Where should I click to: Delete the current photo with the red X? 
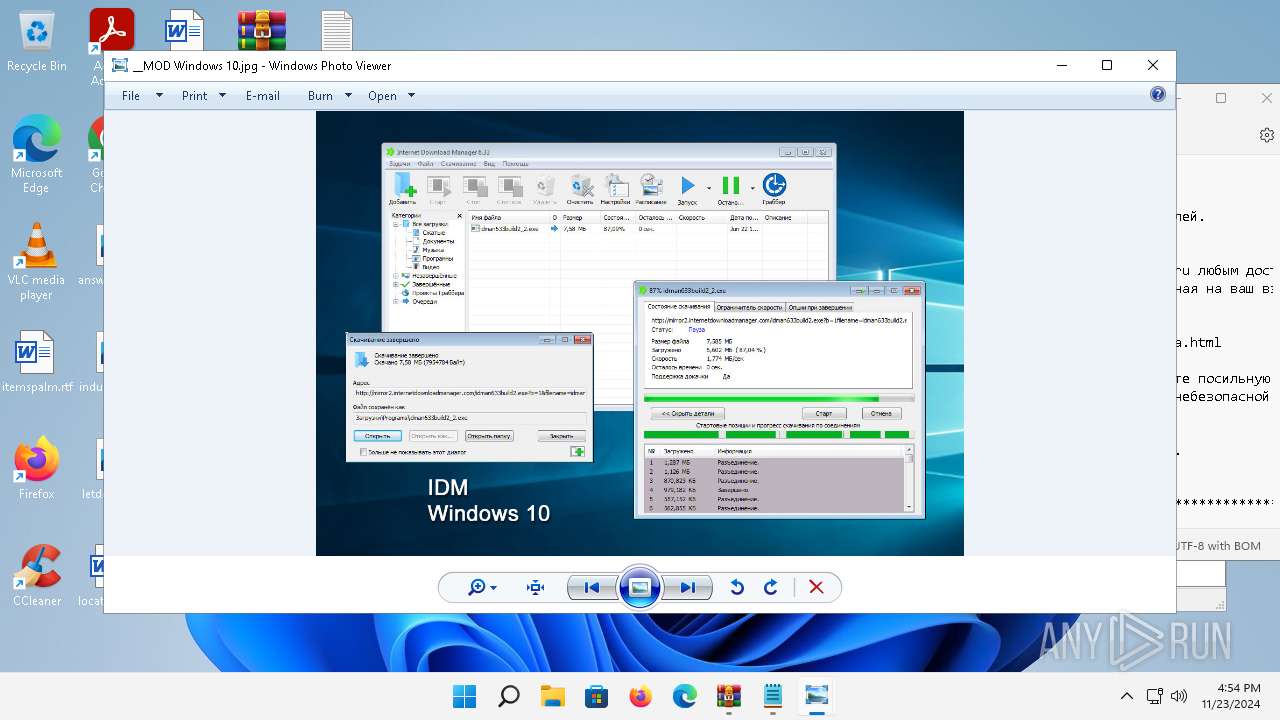[816, 588]
